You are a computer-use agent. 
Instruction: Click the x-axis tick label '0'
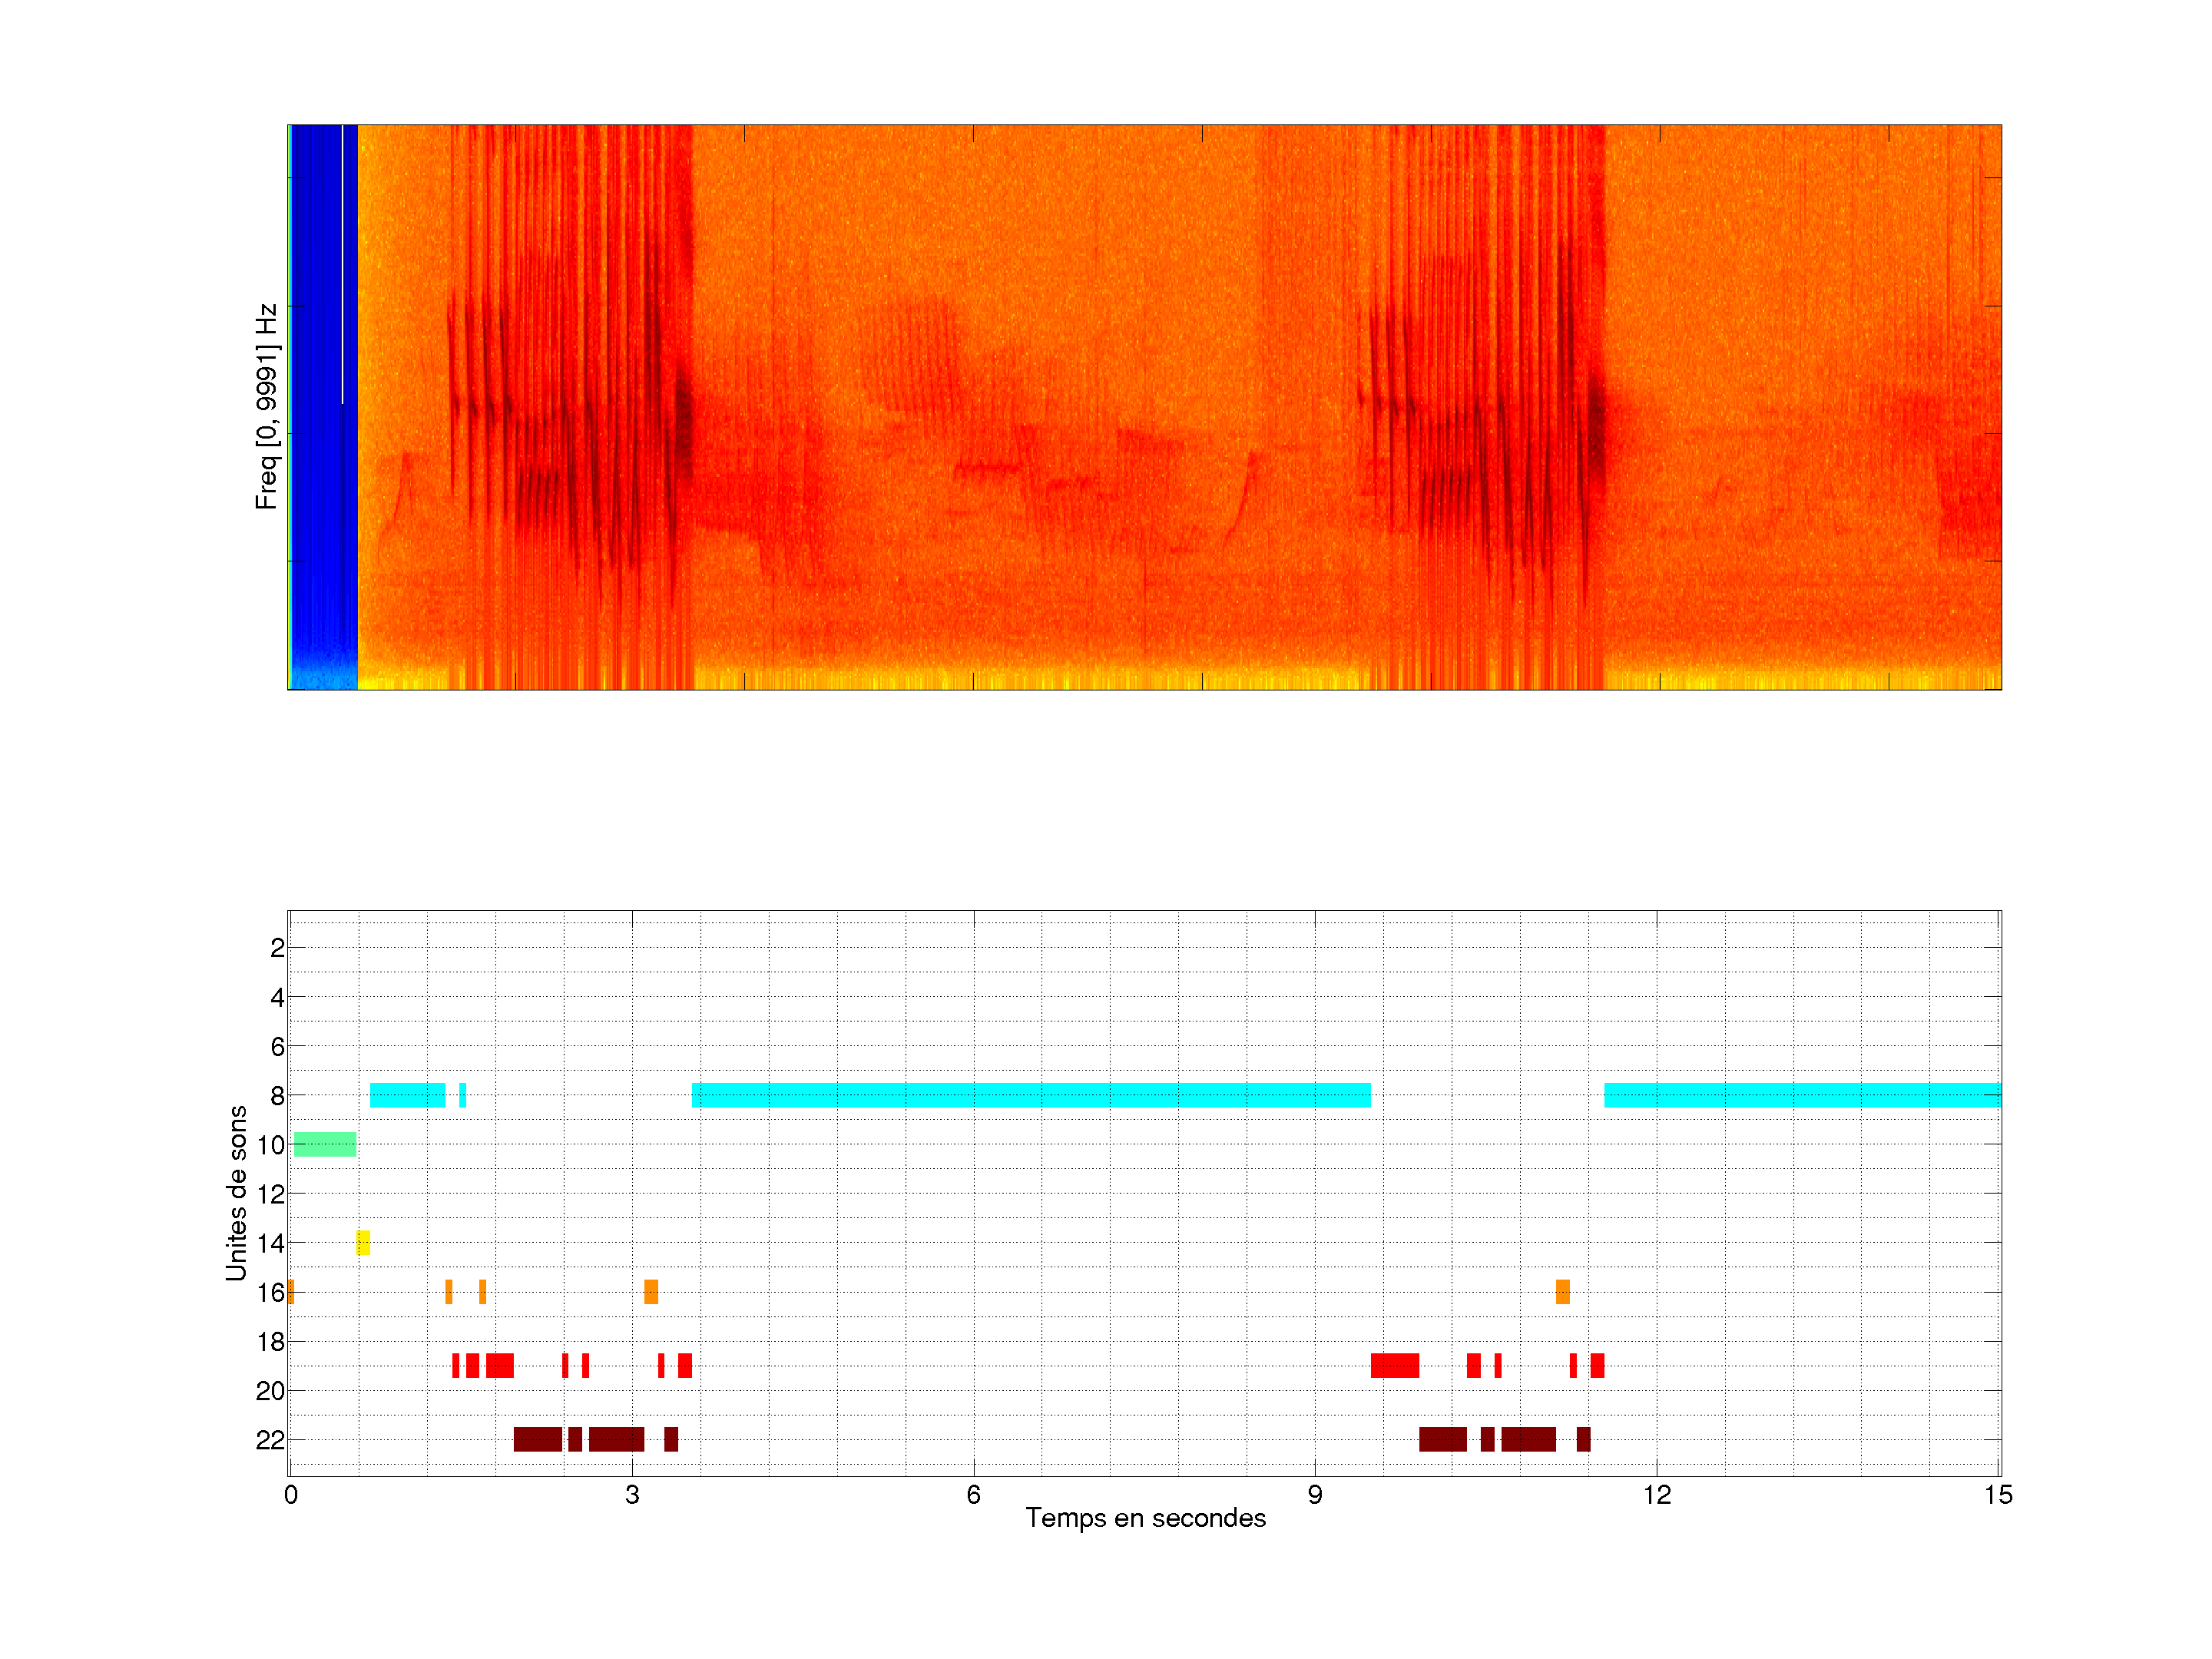click(291, 1495)
